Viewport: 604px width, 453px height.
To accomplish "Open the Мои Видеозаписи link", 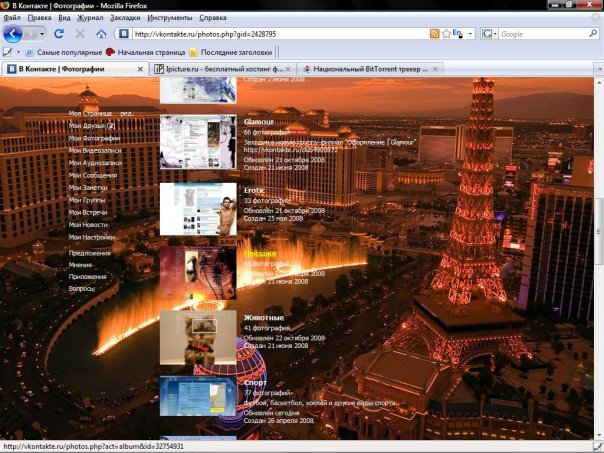I will point(95,150).
